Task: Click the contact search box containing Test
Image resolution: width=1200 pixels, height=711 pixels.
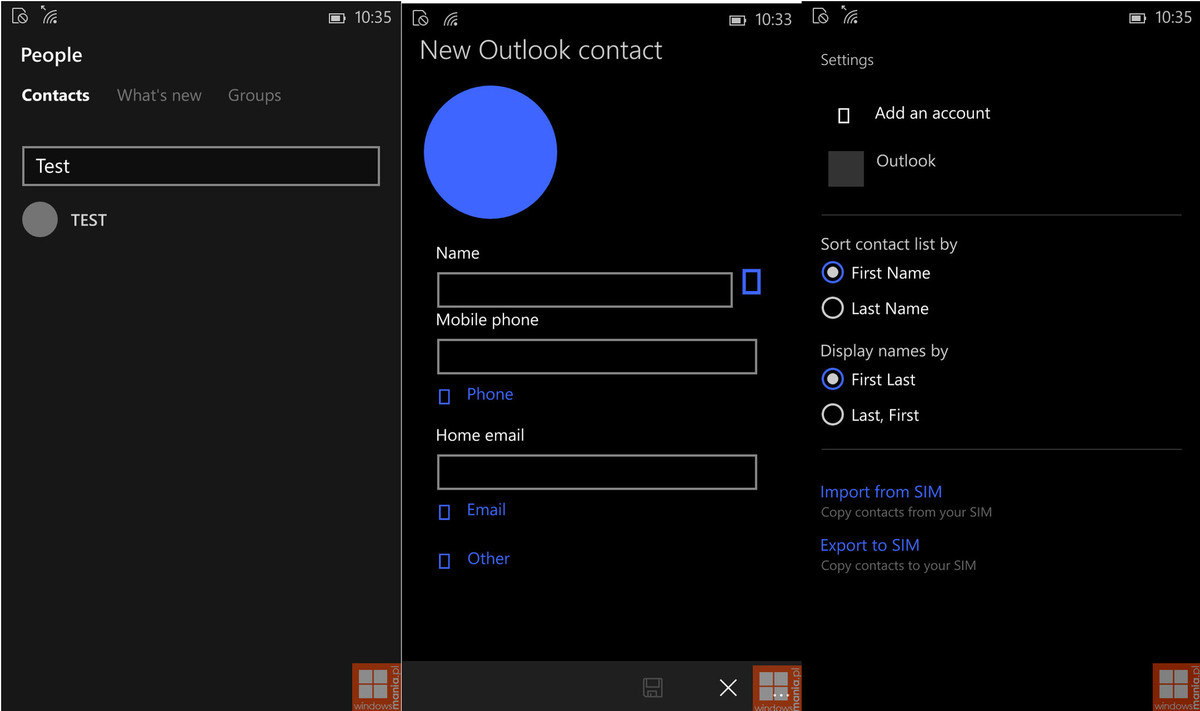Action: click(201, 166)
